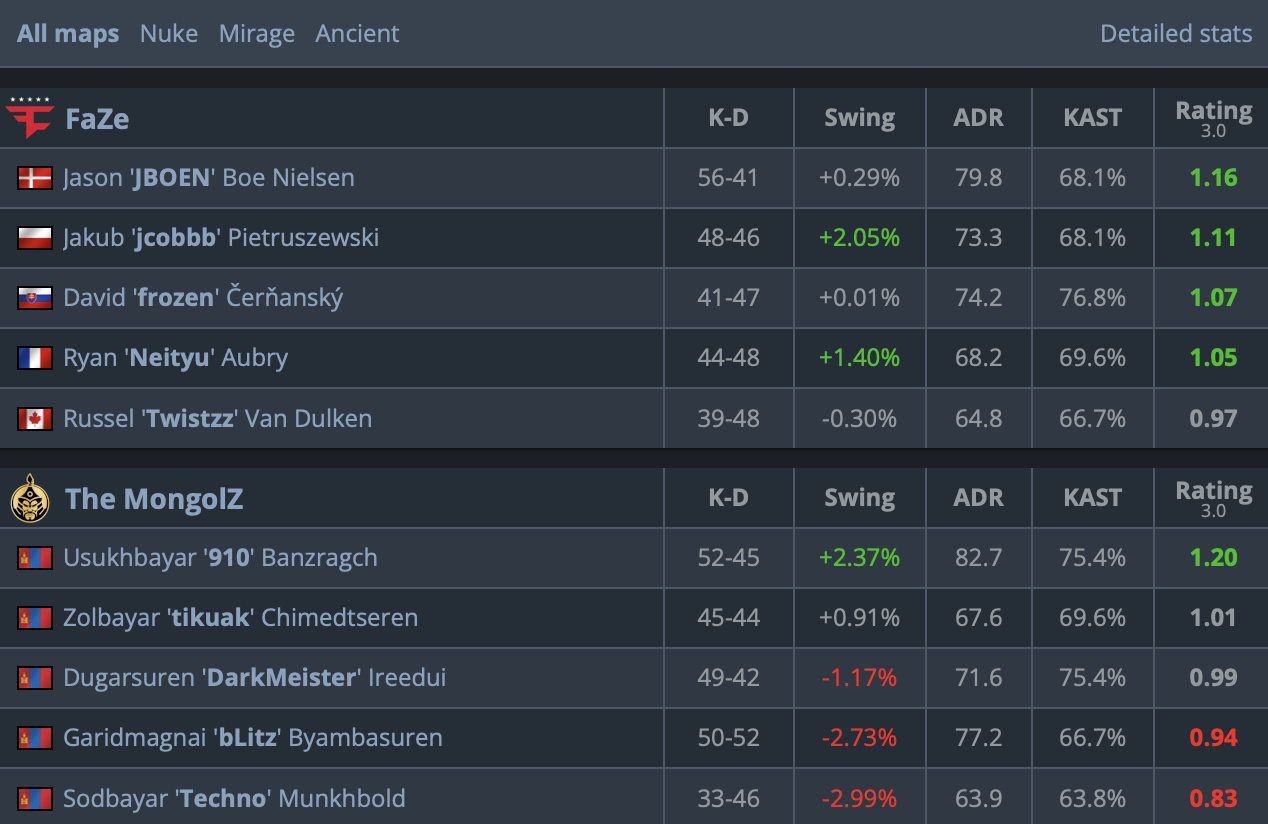Select the Ancient map tab
The image size is (1268, 824).
coord(357,34)
